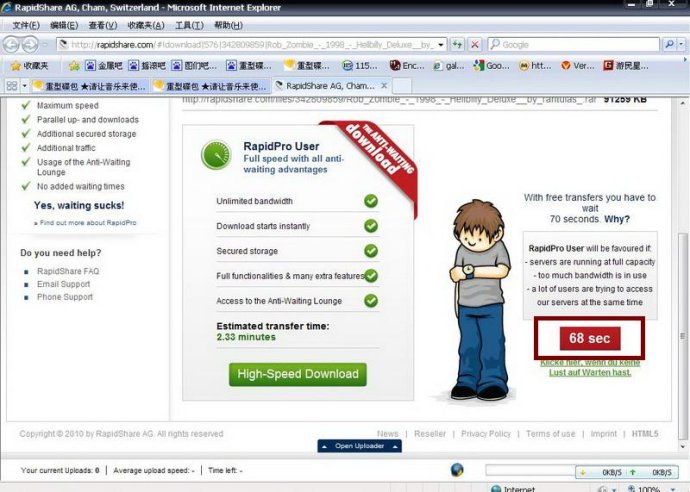Image resolution: width=690 pixels, height=492 pixels.
Task: Open the 摇滚吧 bookmark
Action: [x=147, y=66]
